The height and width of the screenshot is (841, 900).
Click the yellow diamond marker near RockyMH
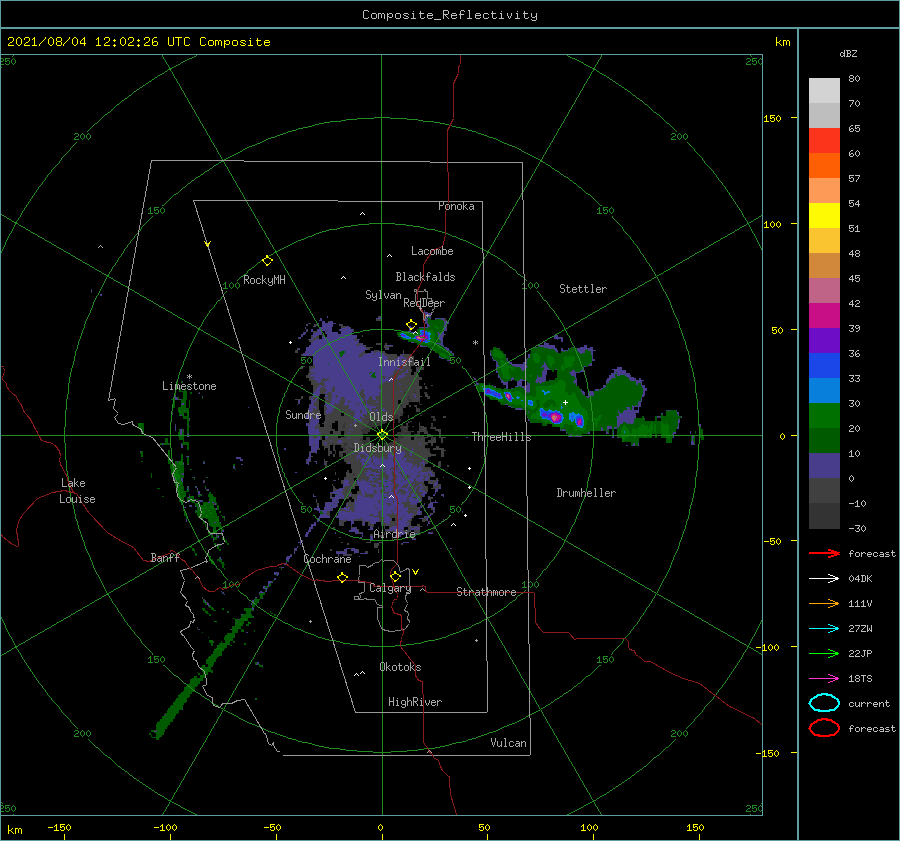[x=267, y=261]
